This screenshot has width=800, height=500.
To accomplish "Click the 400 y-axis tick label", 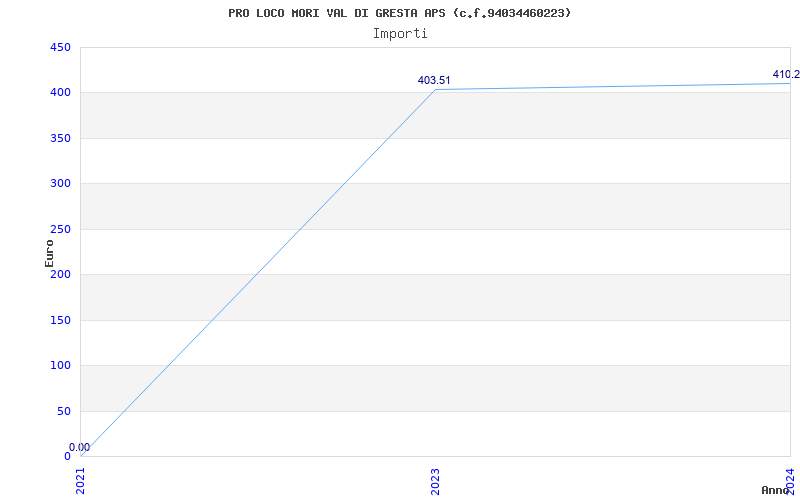I will (x=60, y=93).
